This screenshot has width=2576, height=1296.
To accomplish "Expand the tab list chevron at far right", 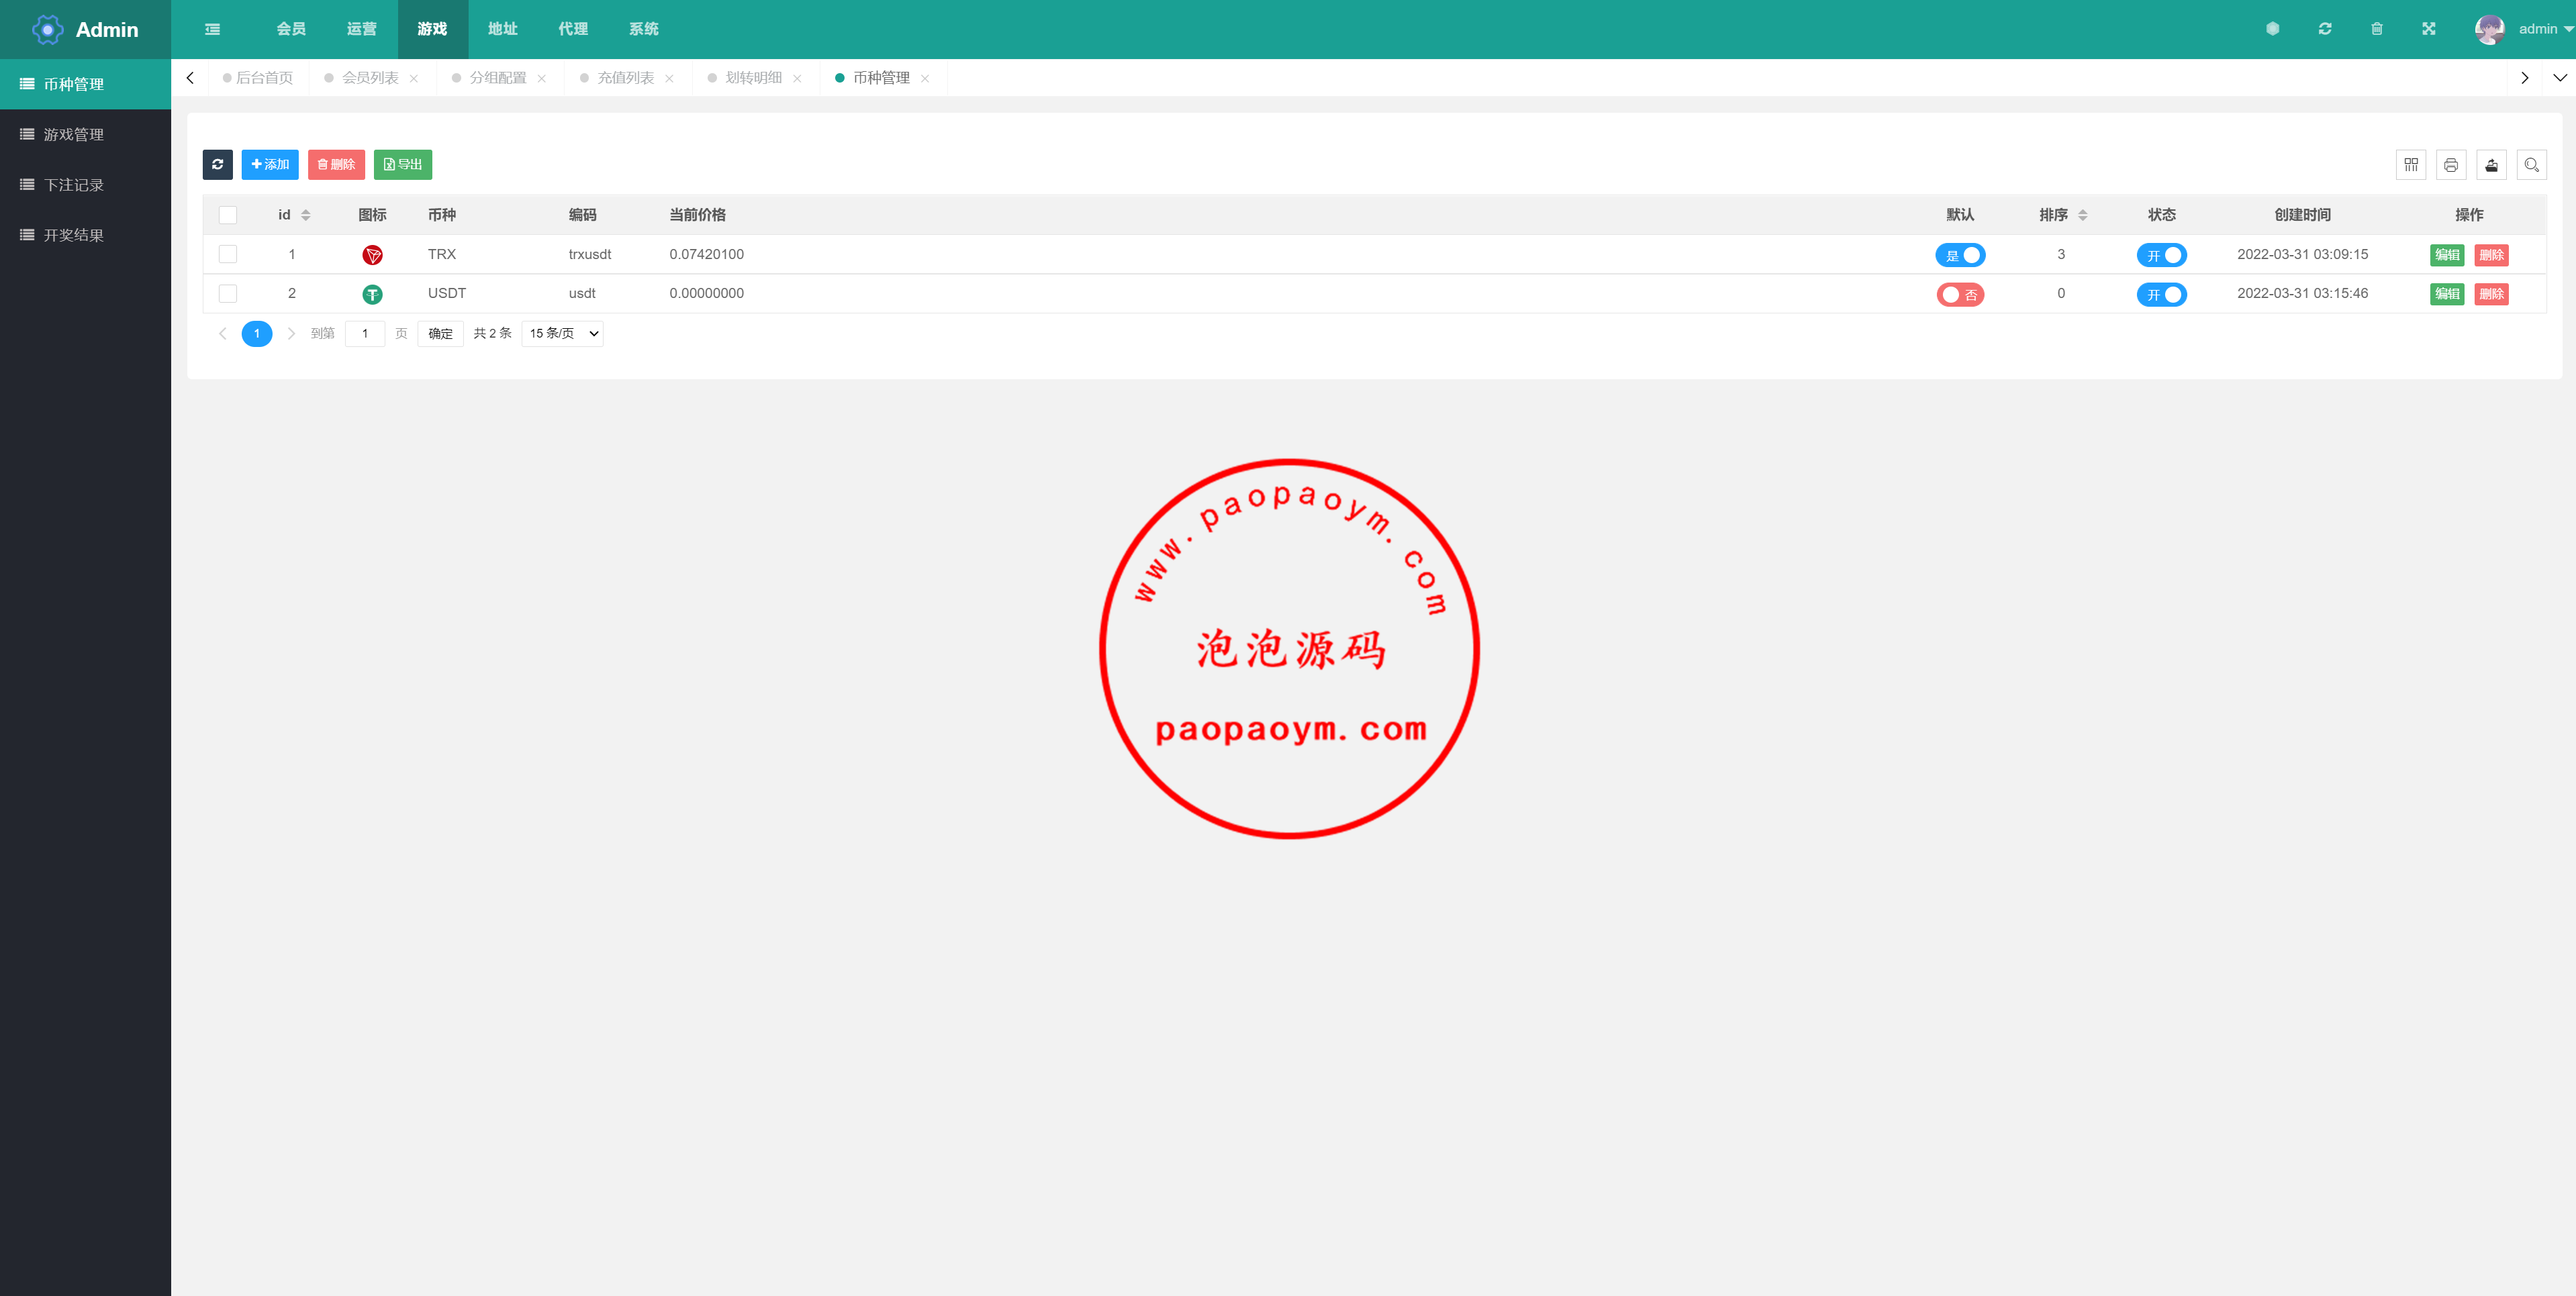I will [x=2559, y=78].
